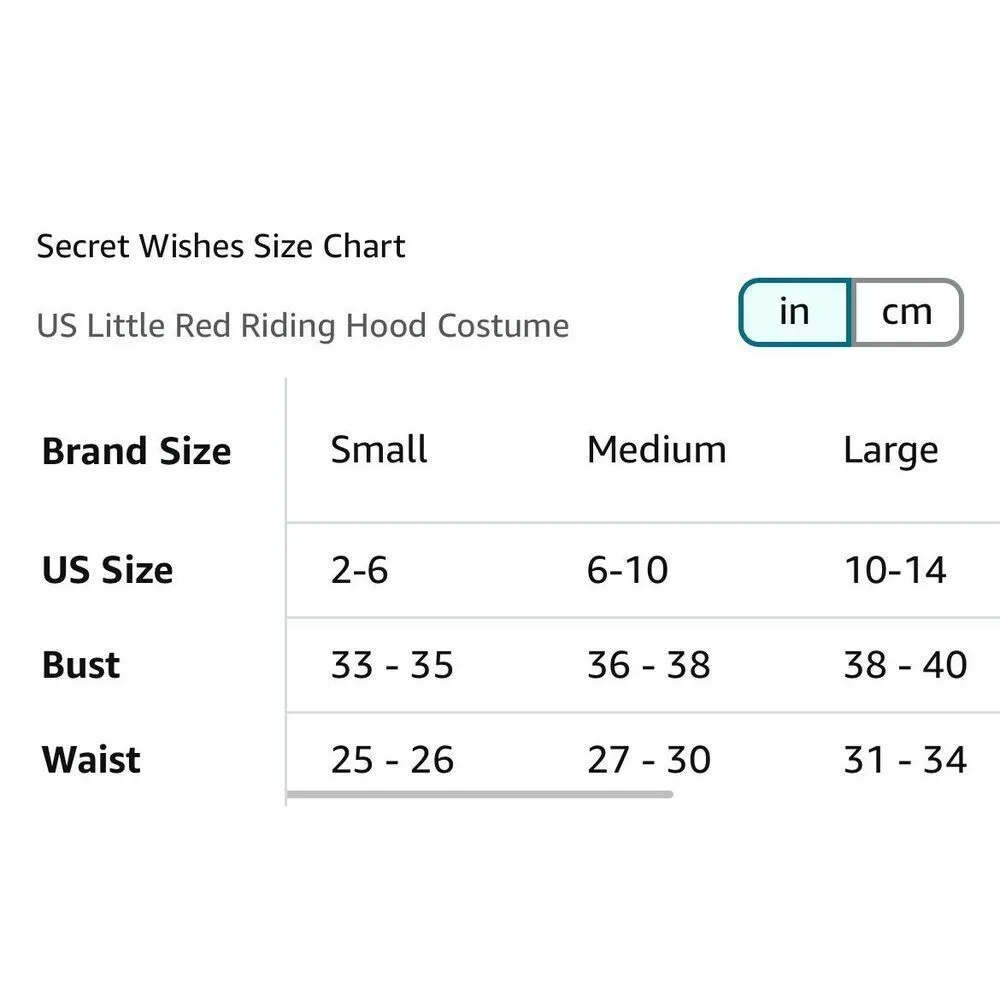Click the Medium column header
Screen dimensions: 1000x1000
655,450
